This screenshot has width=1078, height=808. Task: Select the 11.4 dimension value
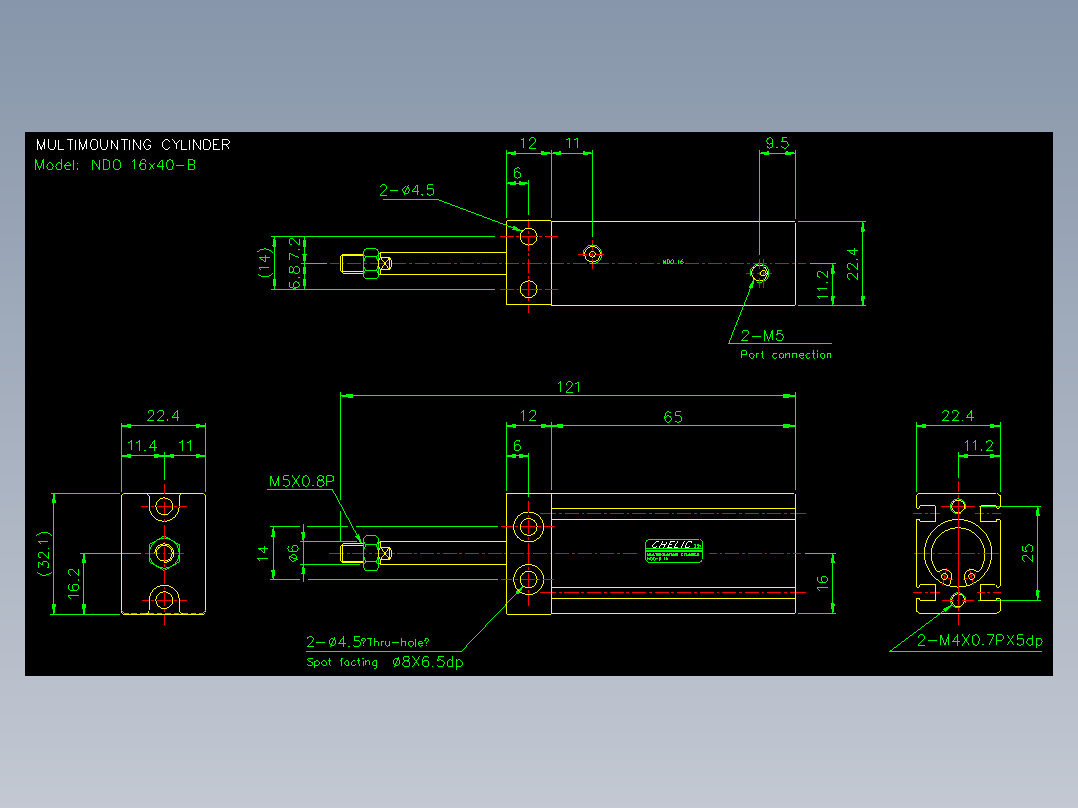coord(142,446)
